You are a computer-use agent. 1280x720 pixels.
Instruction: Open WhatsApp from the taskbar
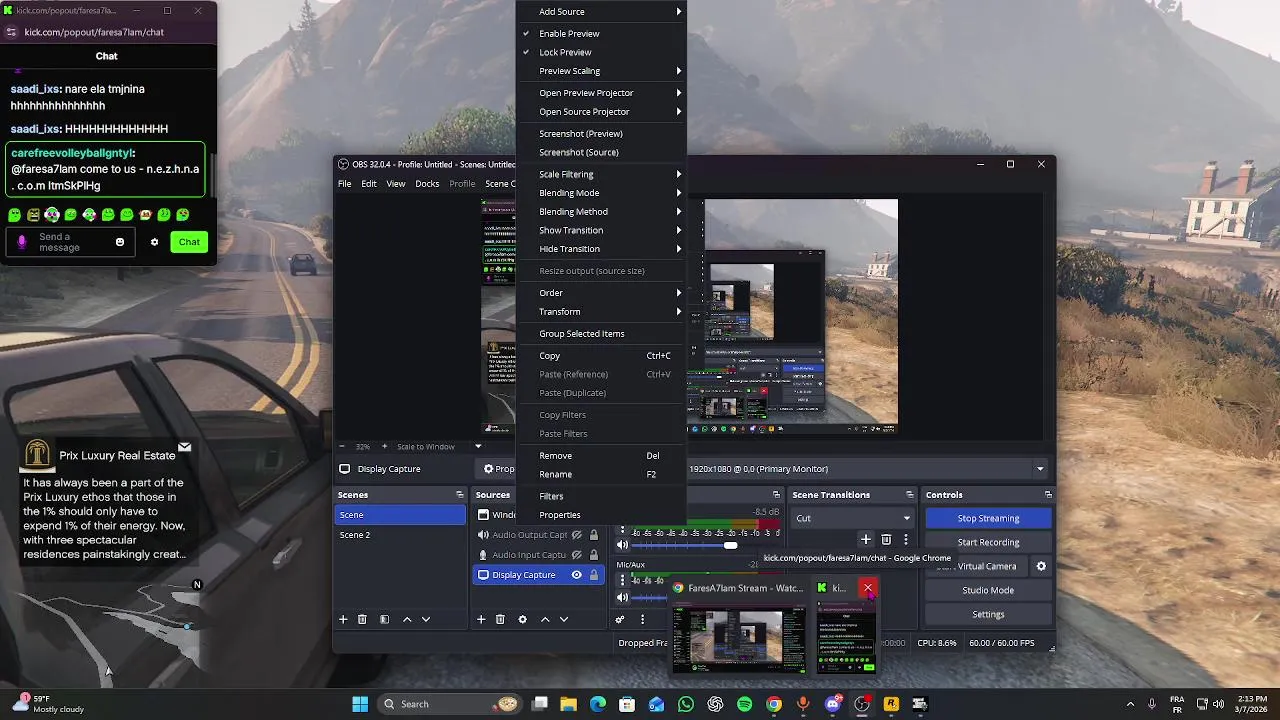point(686,704)
